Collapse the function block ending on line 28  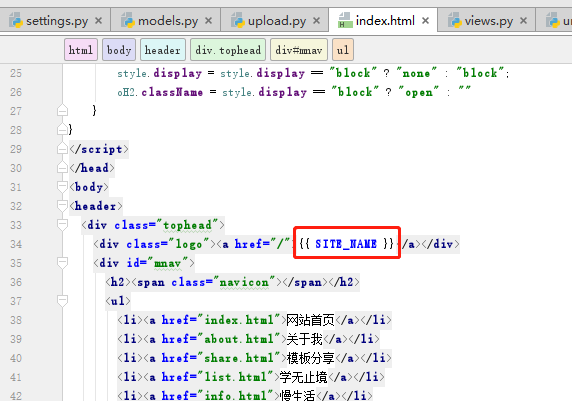click(x=62, y=130)
